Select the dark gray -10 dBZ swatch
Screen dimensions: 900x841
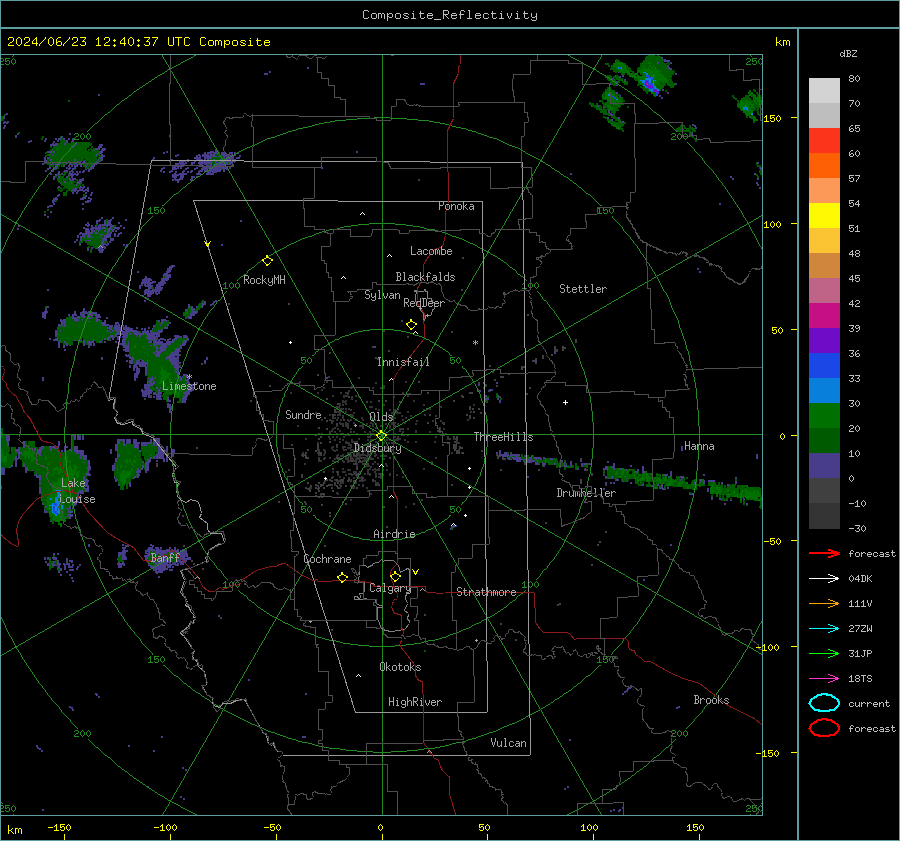click(x=824, y=490)
